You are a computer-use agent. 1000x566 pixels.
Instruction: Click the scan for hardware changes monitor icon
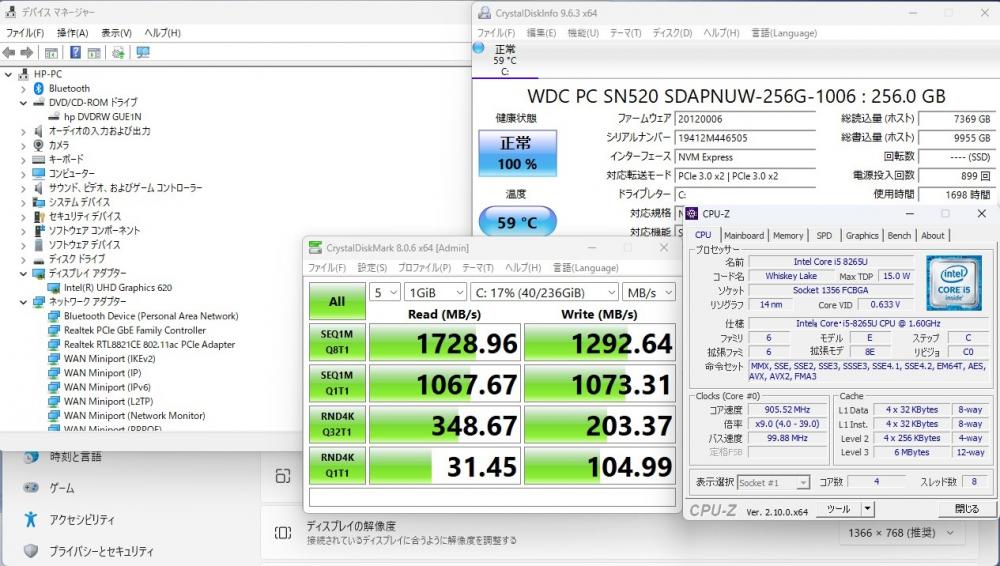[143, 52]
